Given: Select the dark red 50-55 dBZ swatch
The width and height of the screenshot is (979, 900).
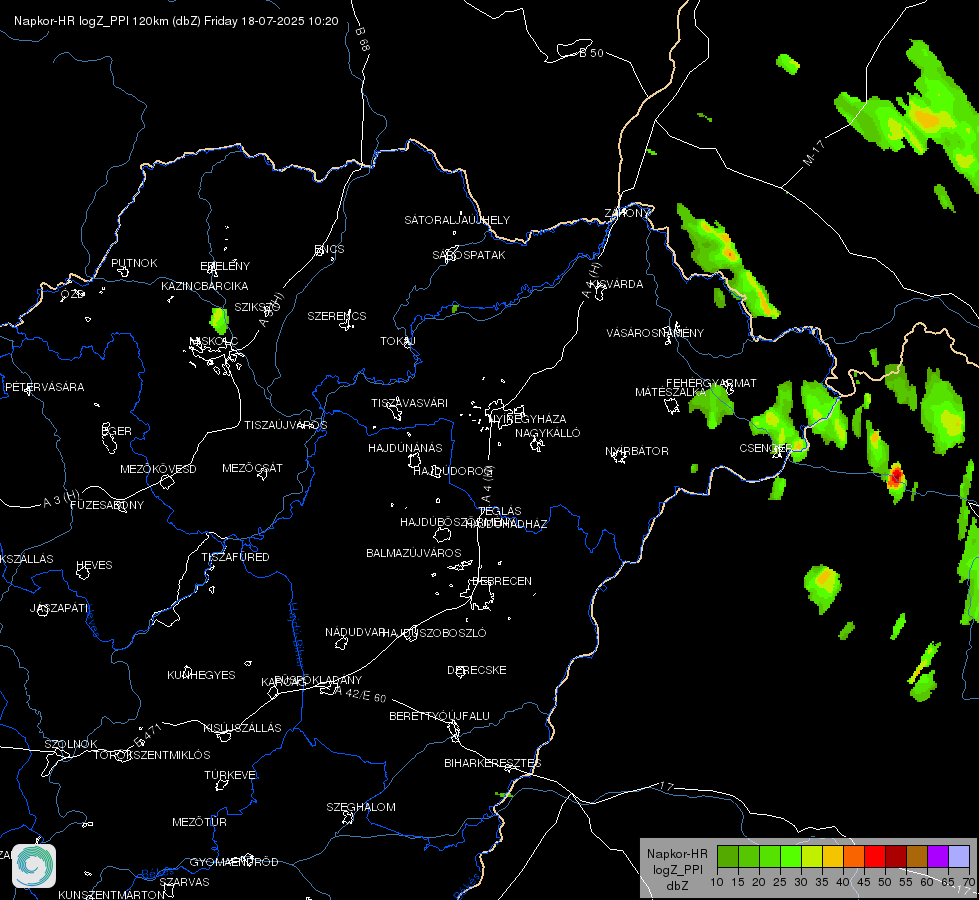Looking at the screenshot, I should (896, 856).
